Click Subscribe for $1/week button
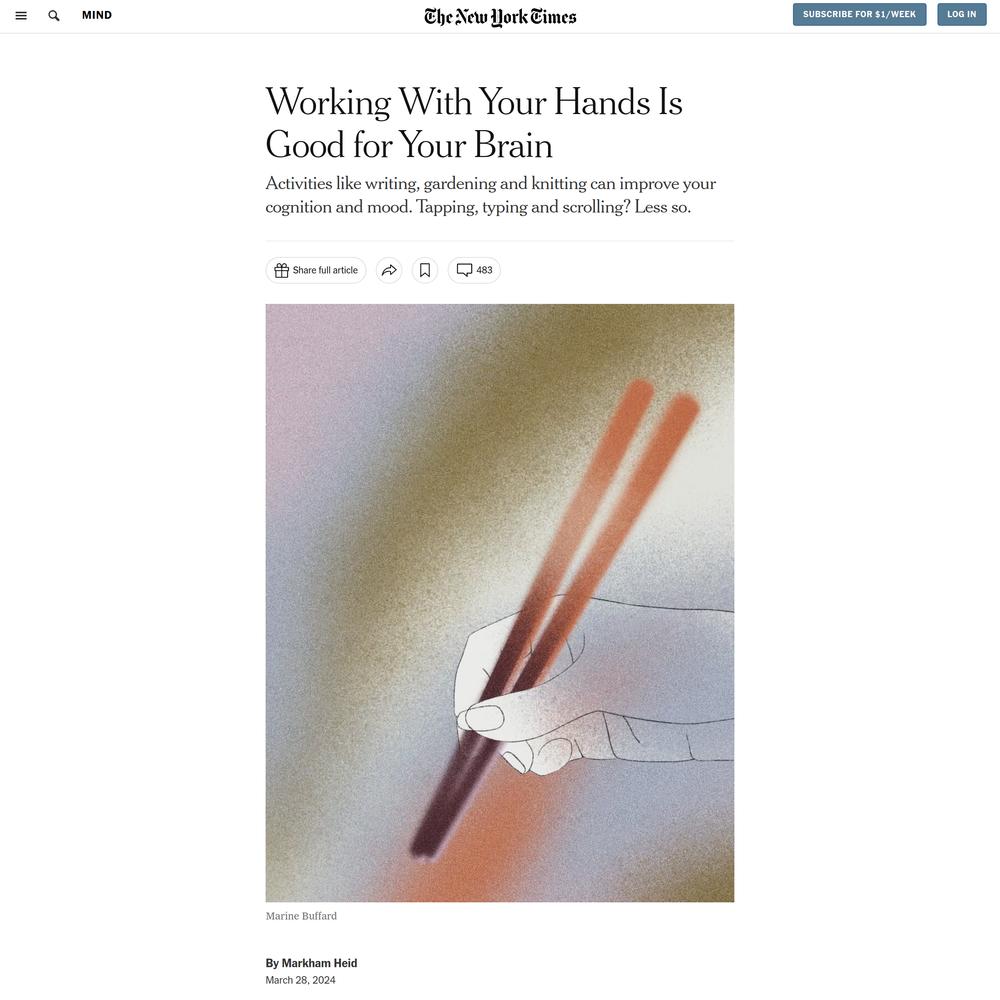Screen dimensions: 1000x1000 (859, 14)
